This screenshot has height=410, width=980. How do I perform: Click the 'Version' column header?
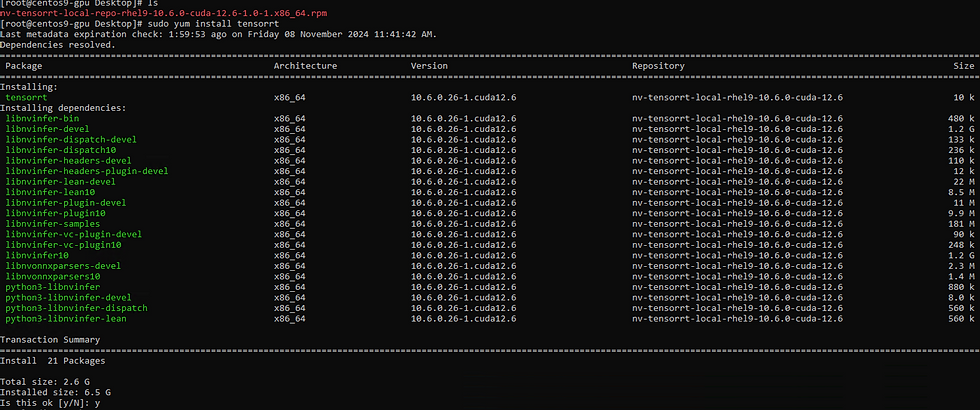click(x=429, y=66)
